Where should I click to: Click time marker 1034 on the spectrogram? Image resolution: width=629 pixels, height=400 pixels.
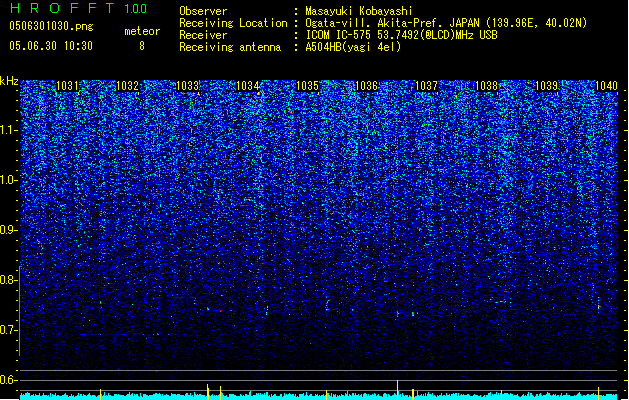click(x=248, y=86)
